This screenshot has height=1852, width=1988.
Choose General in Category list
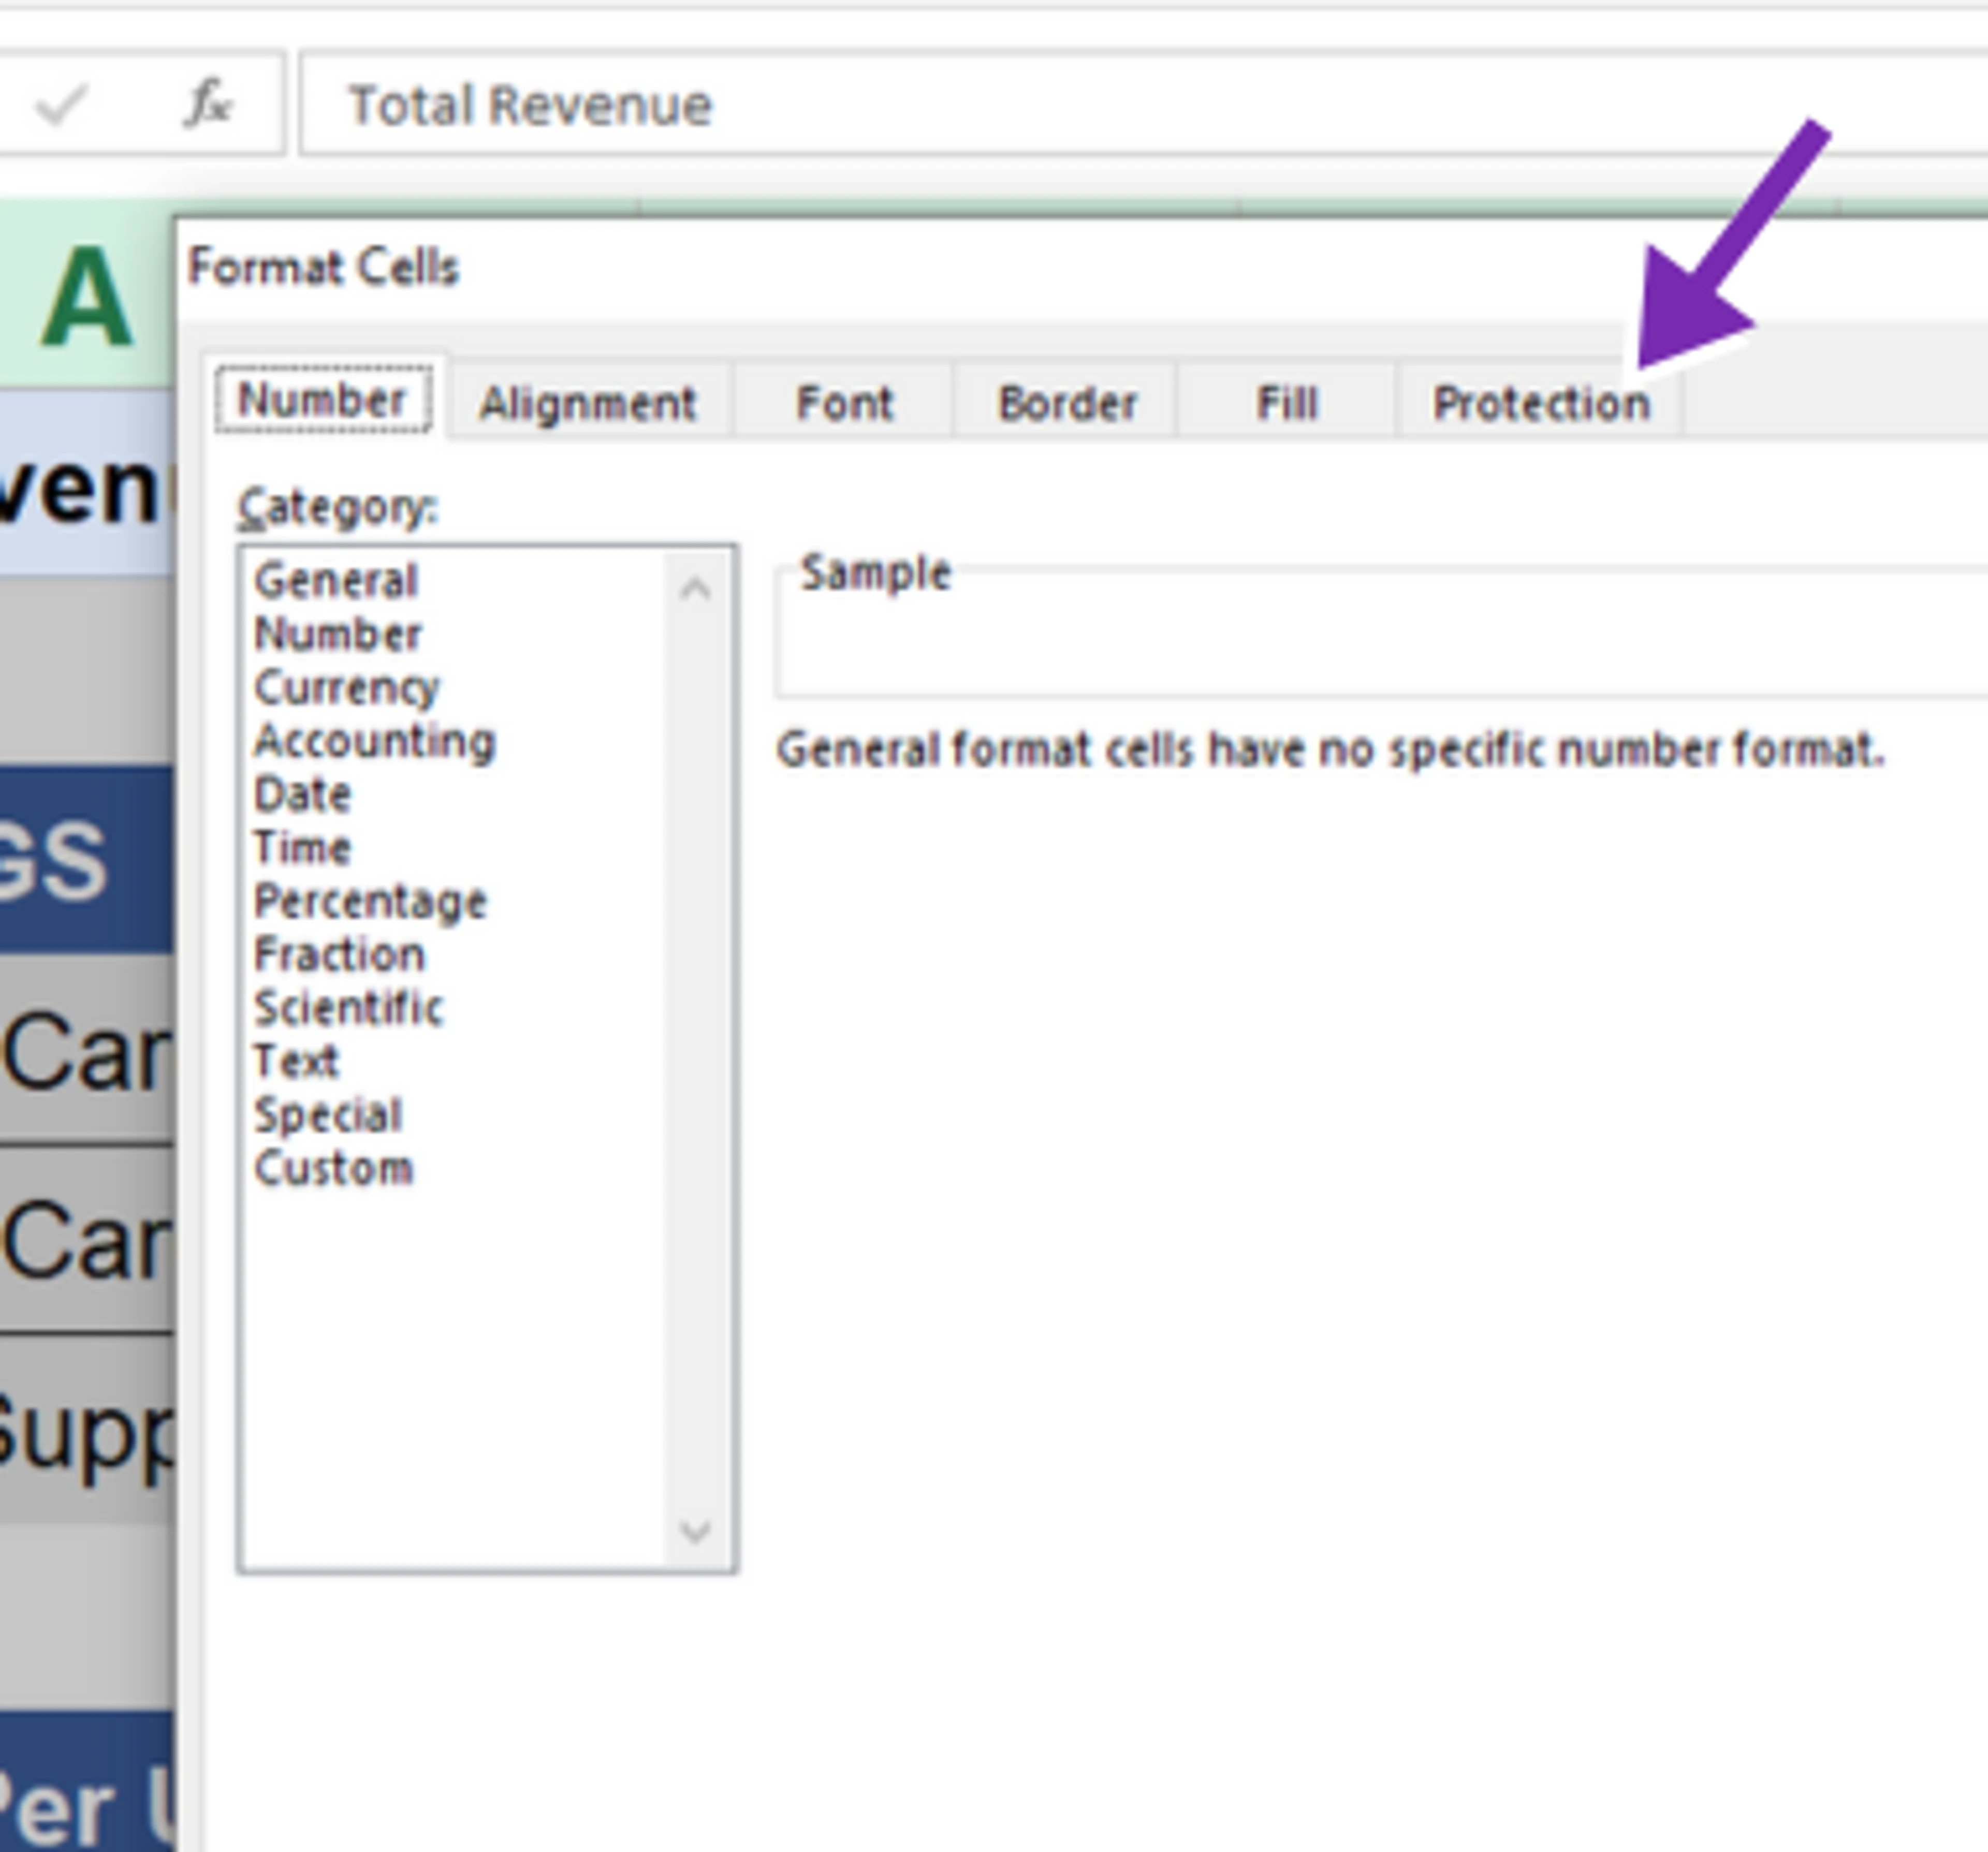coord(335,581)
